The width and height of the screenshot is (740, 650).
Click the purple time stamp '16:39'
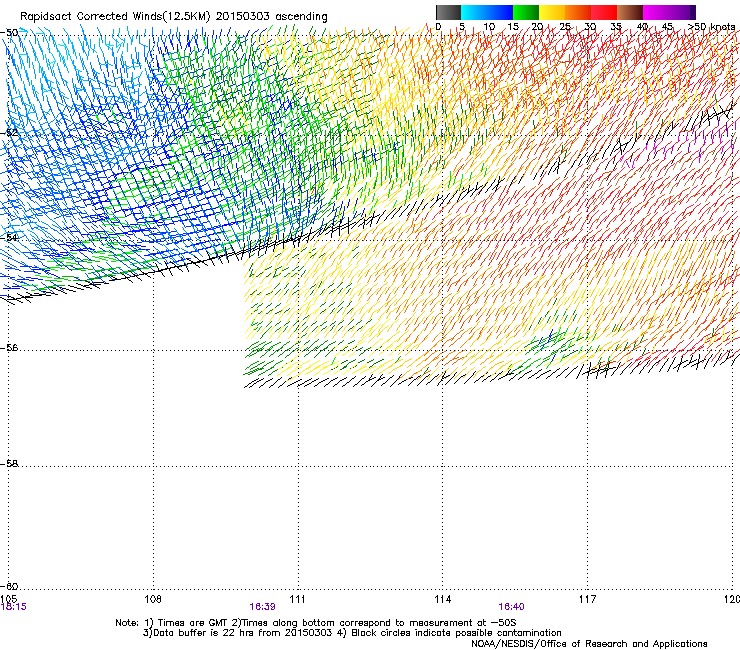(262, 607)
